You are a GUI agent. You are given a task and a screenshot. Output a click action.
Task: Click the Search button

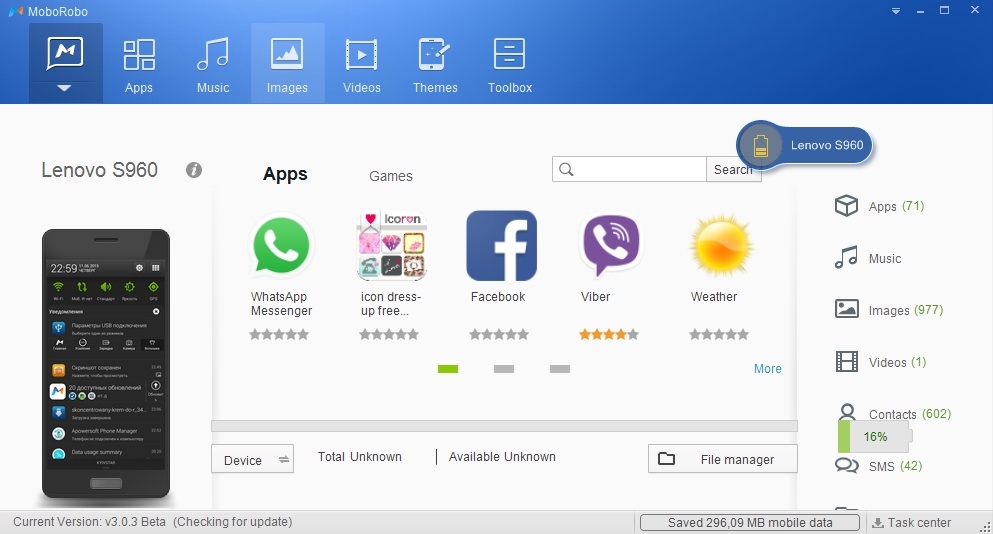click(733, 169)
